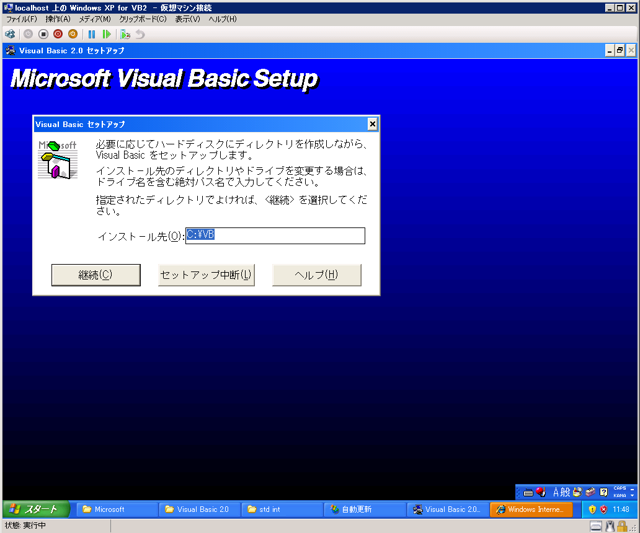Minimize the Visual Basic 2.0 setup window
This screenshot has height=533, width=640.
pyautogui.click(x=610, y=51)
